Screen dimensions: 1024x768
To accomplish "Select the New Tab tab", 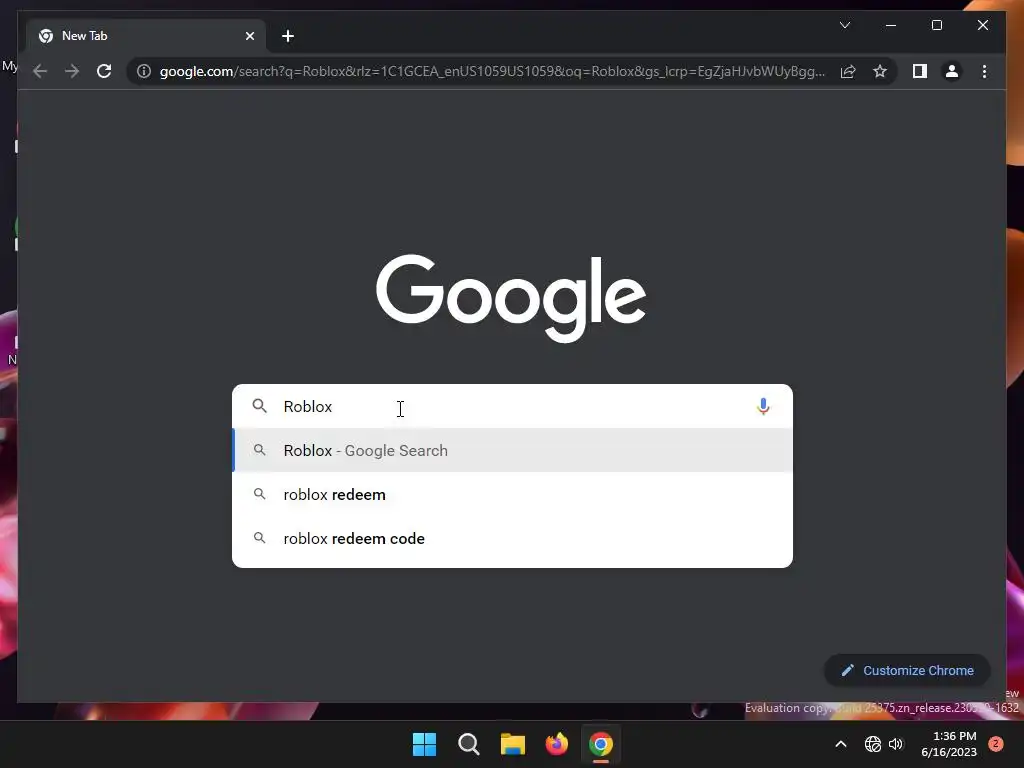I will click(146, 36).
